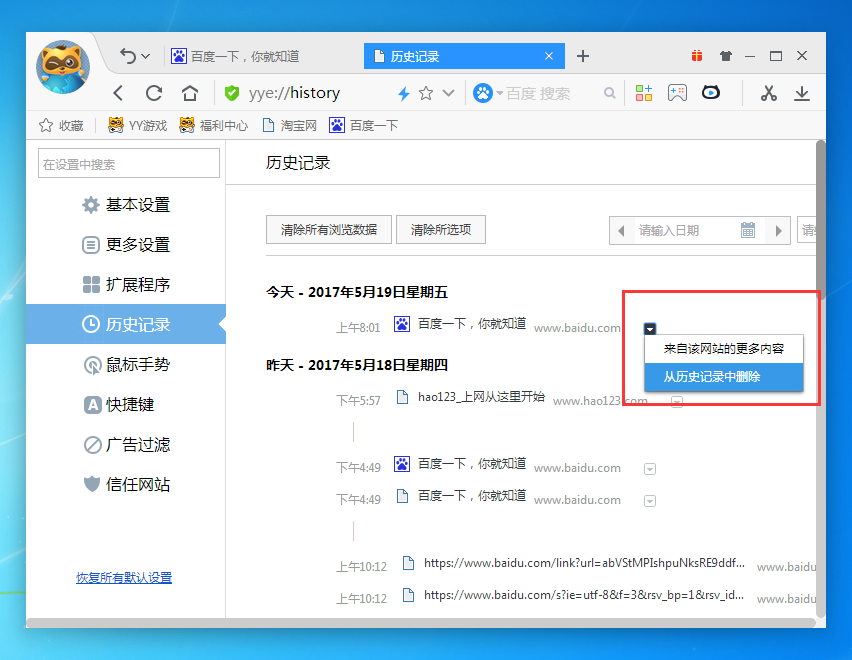Screen dimensions: 852x660
Task: Select the scissors screenshot tool icon
Action: [768, 93]
